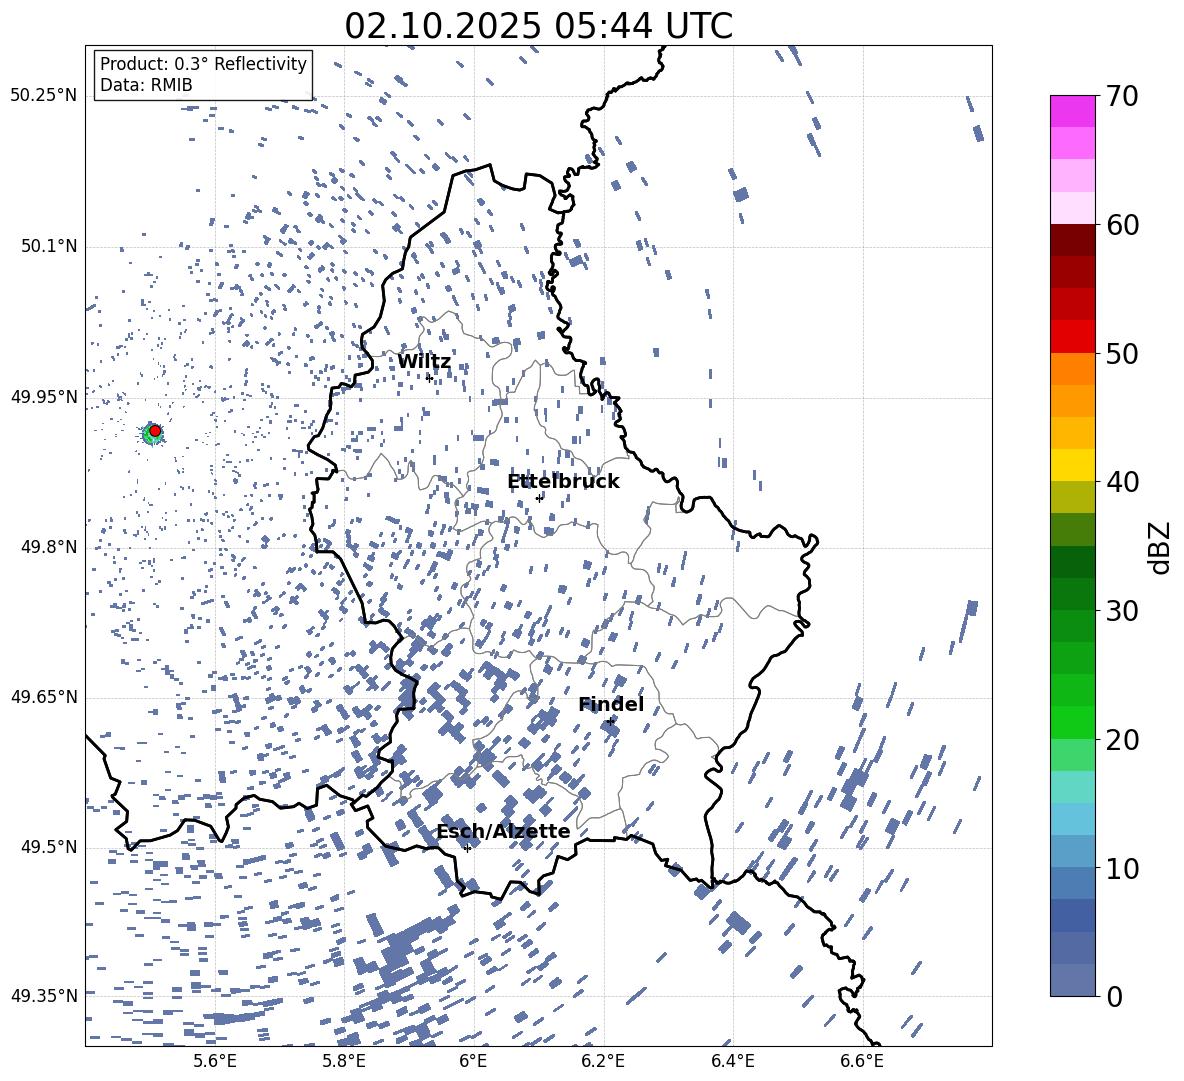Click the colorbar 70 tick label
Screen dimensions: 1184x1081
pyautogui.click(x=1122, y=96)
